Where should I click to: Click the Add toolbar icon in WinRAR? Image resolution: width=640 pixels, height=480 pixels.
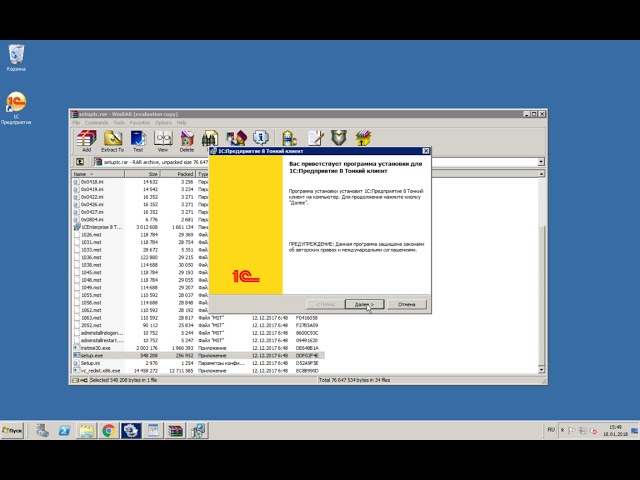pyautogui.click(x=87, y=141)
